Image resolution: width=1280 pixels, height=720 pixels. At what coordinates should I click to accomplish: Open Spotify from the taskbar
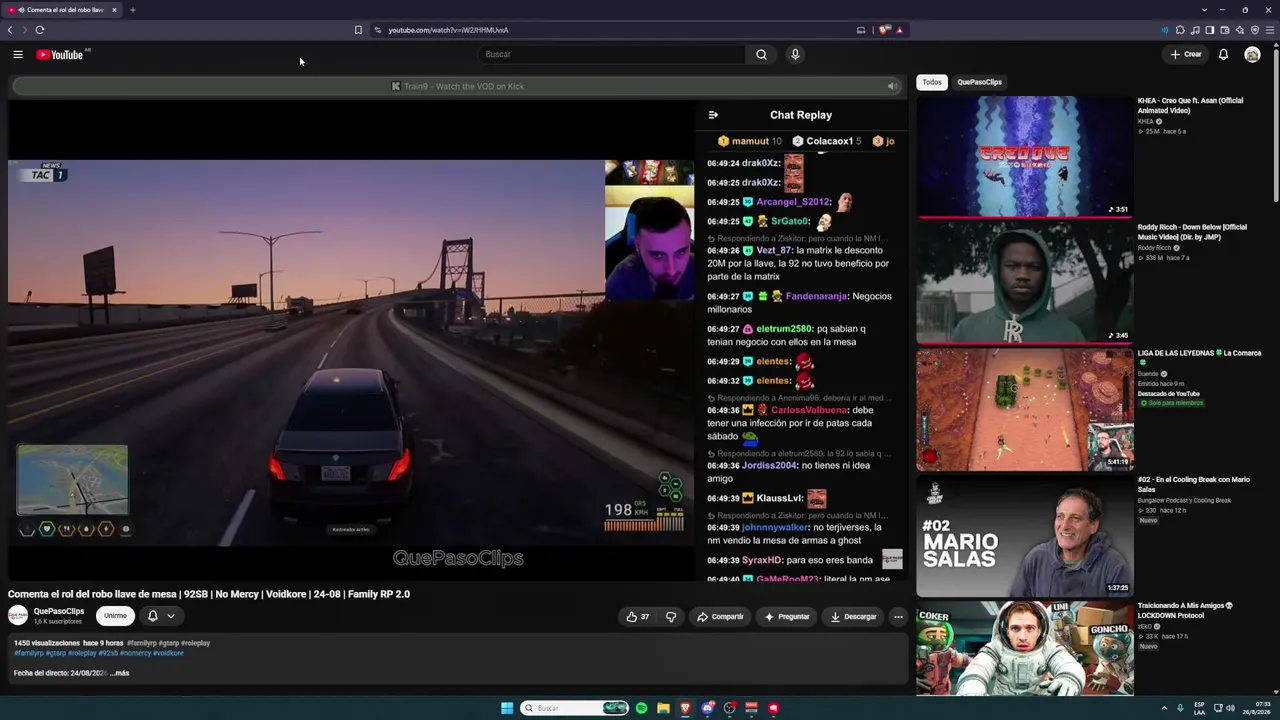pos(642,708)
